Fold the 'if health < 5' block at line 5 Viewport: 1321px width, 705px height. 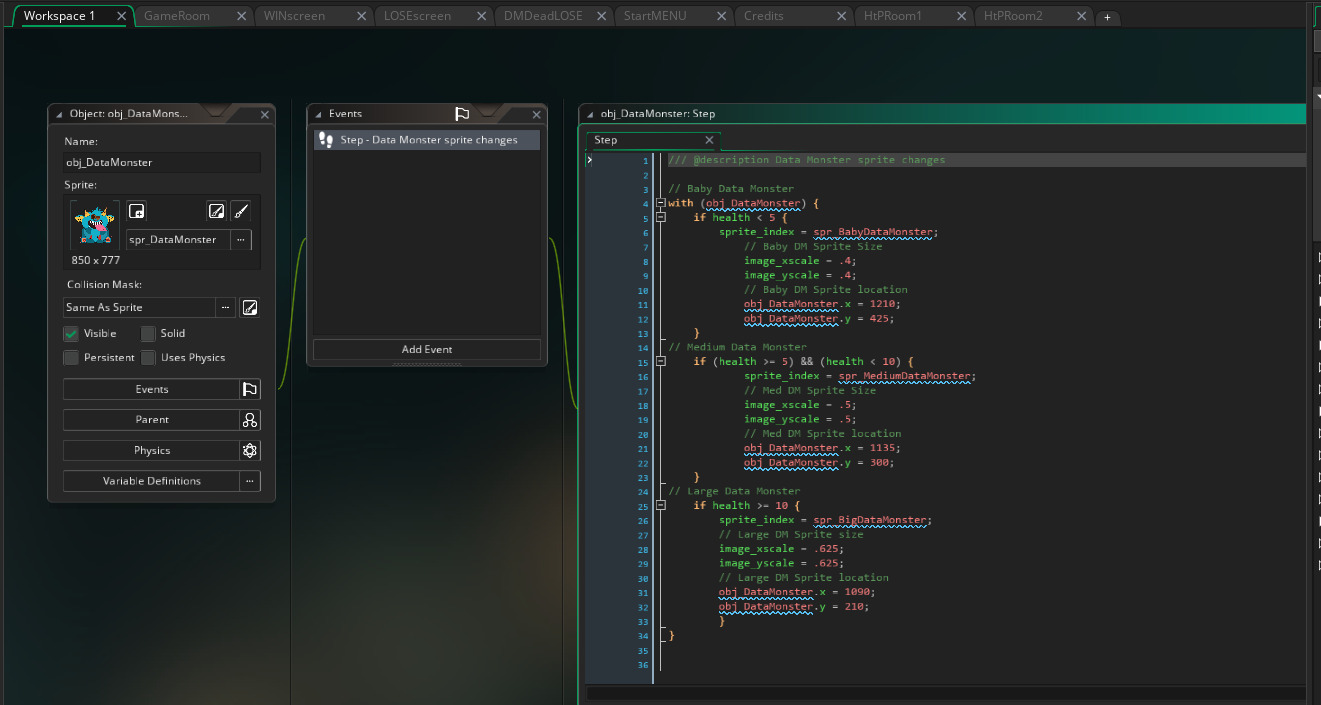pyautogui.click(x=660, y=217)
